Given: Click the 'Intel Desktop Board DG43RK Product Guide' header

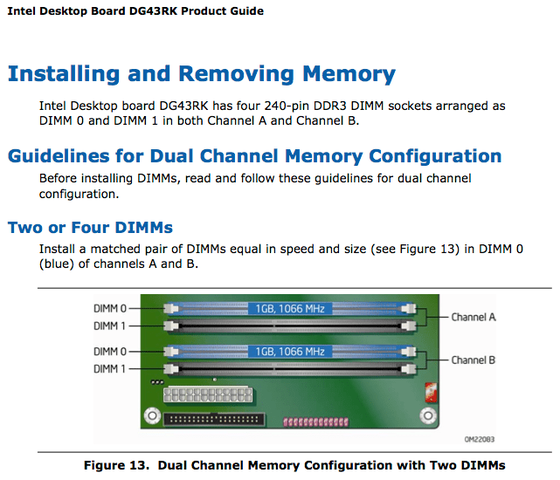Looking at the screenshot, I should tap(135, 11).
